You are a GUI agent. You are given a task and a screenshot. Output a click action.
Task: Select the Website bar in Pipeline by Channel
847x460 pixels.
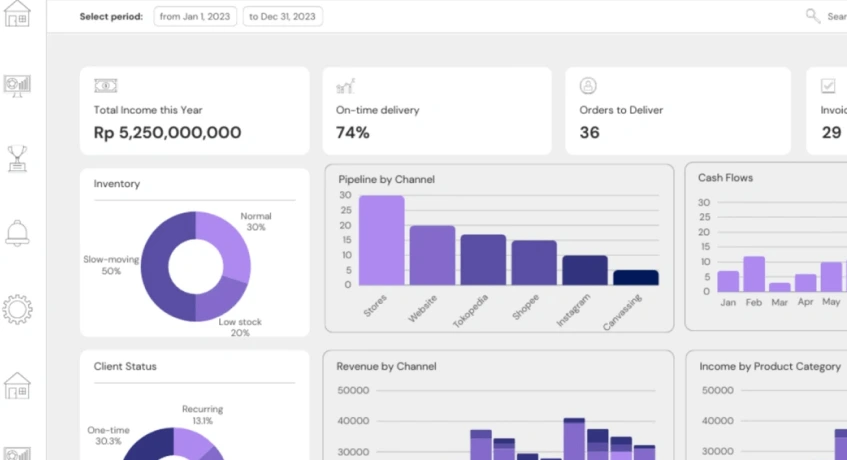tap(432, 255)
